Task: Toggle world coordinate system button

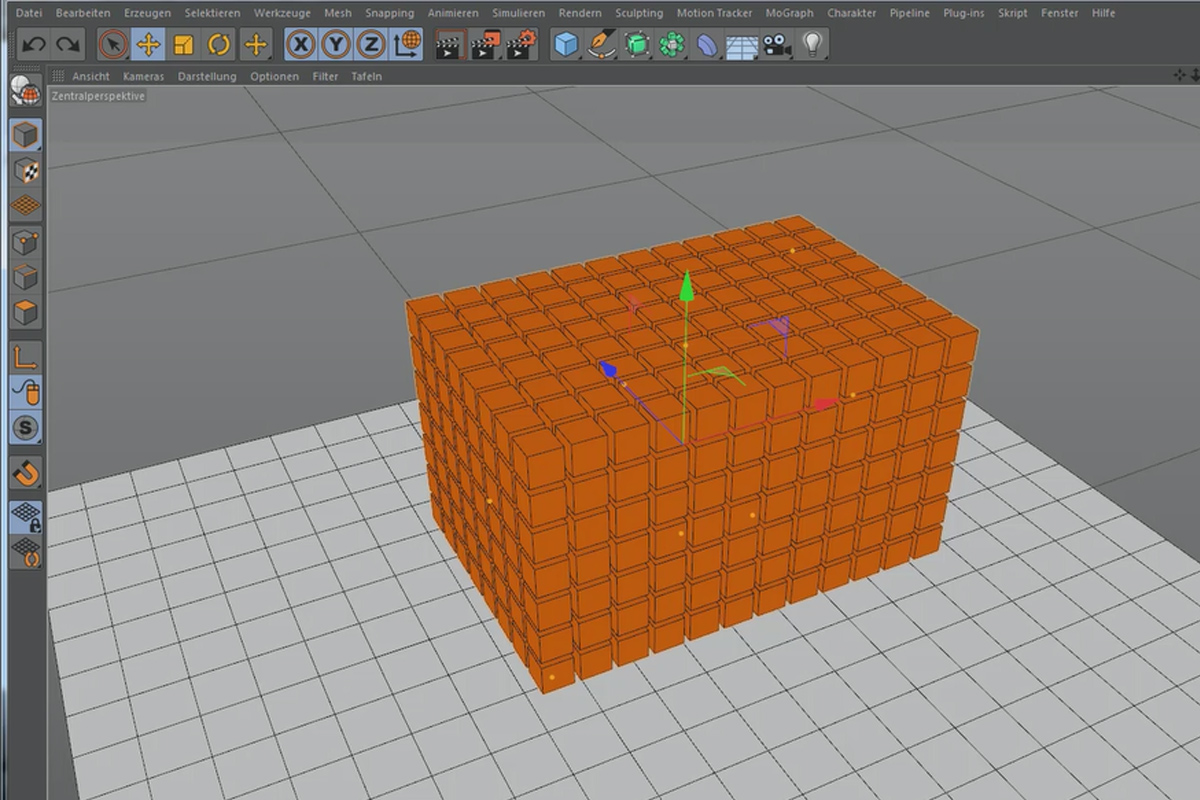Action: point(407,44)
